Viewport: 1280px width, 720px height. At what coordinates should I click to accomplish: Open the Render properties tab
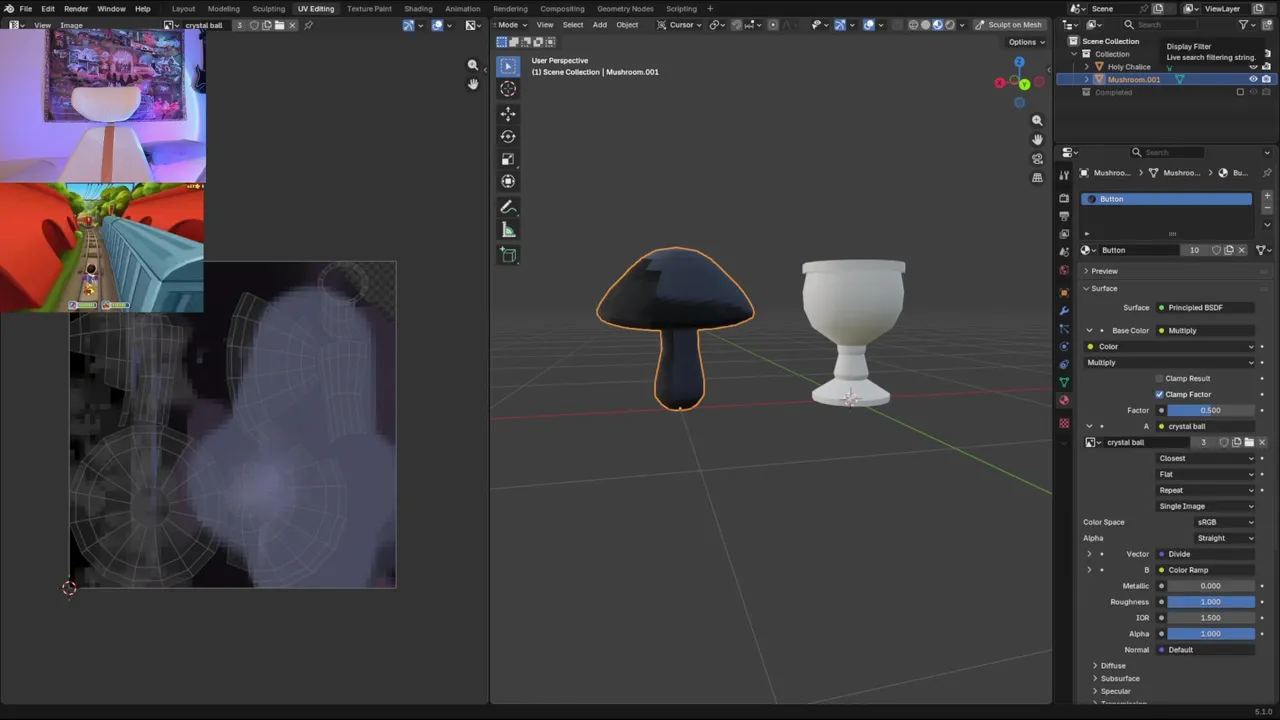point(1064,198)
